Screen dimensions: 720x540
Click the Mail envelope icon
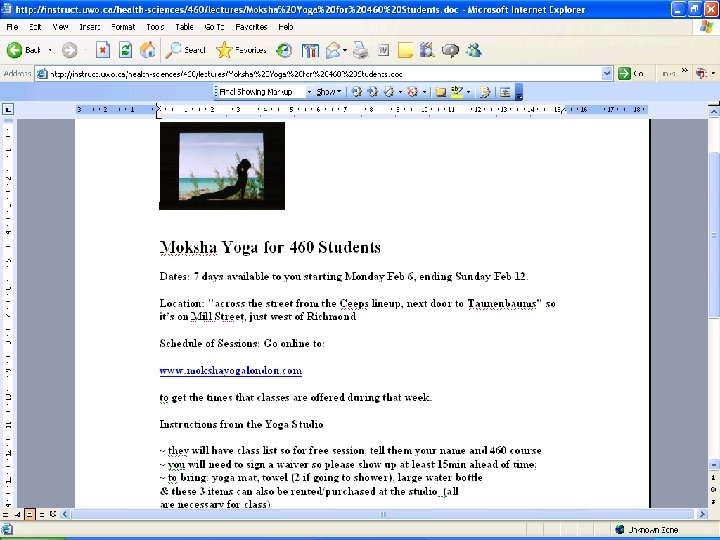(x=333, y=50)
